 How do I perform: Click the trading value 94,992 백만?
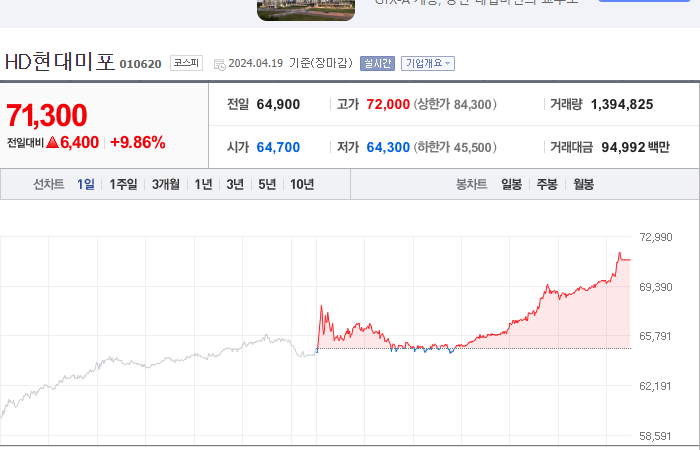pyautogui.click(x=635, y=147)
